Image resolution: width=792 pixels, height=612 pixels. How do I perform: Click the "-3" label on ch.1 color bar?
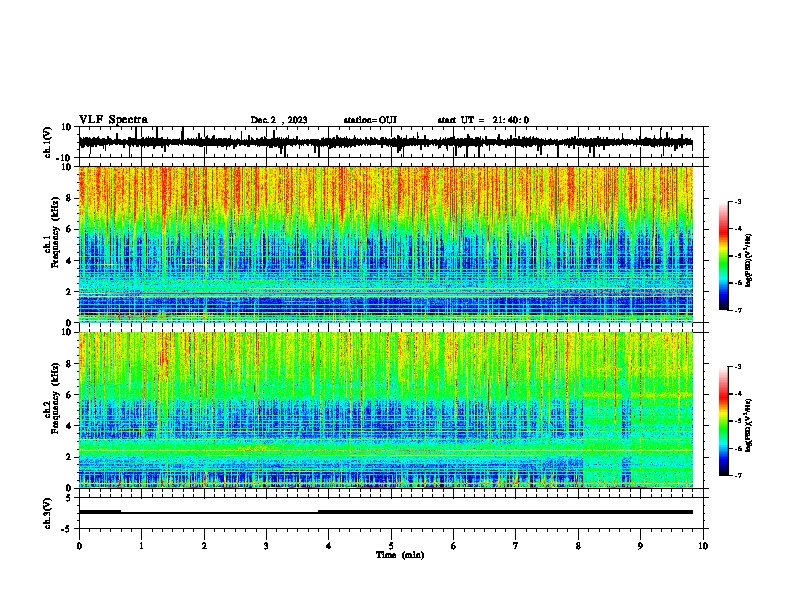point(737,201)
